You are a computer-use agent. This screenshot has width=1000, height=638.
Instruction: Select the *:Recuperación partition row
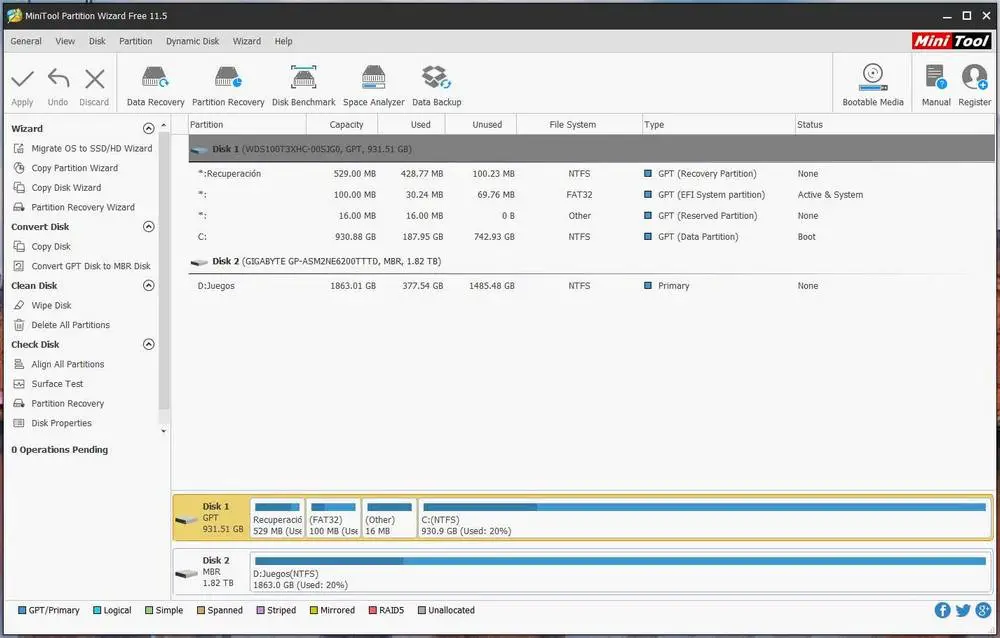point(591,174)
